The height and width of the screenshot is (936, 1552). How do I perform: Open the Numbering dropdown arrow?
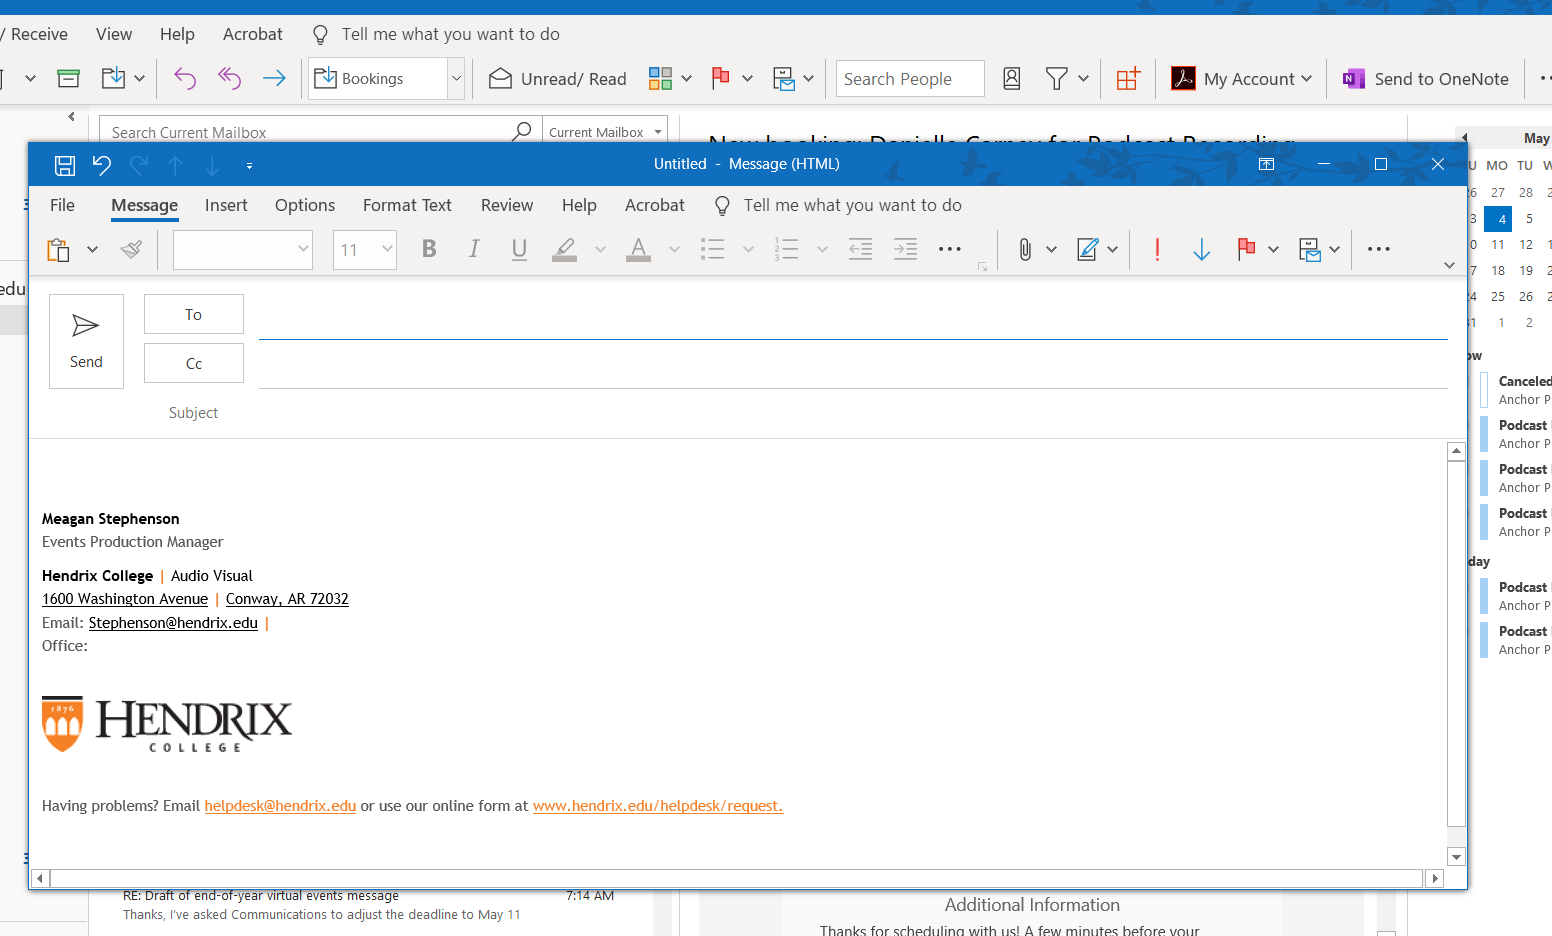pyautogui.click(x=822, y=250)
